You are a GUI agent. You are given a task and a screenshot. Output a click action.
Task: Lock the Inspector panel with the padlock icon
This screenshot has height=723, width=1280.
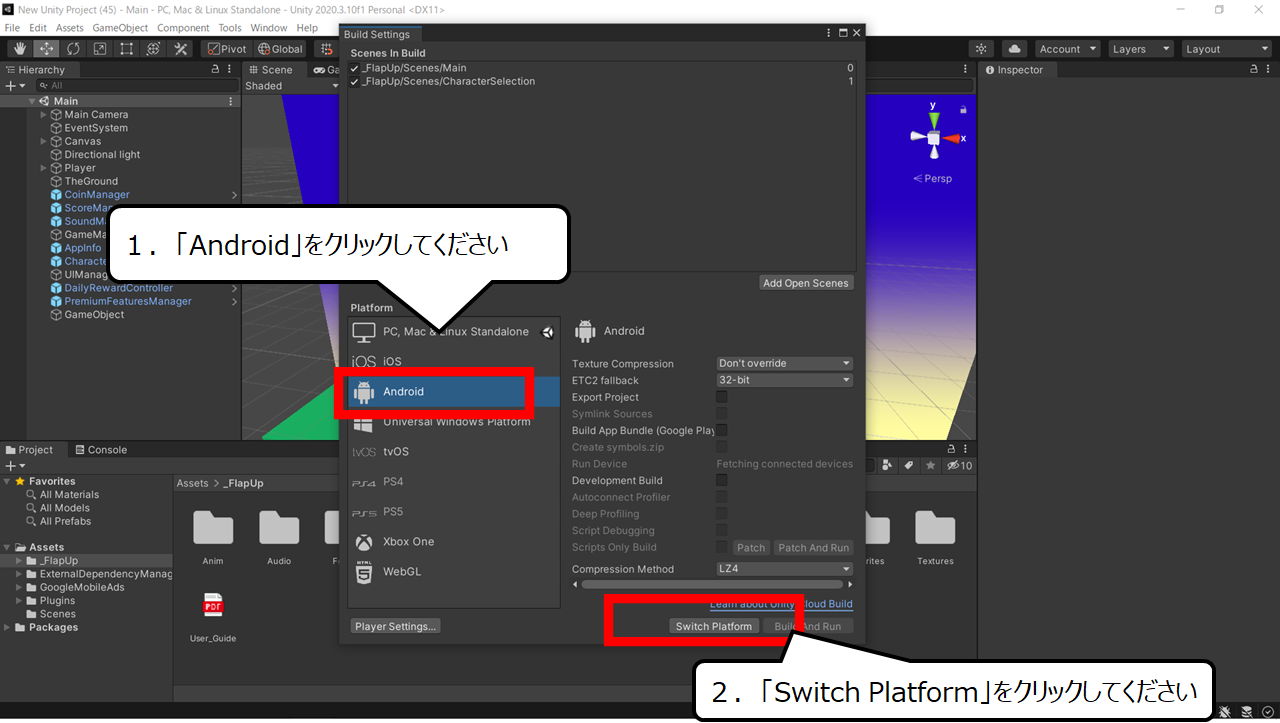pyautogui.click(x=1254, y=70)
